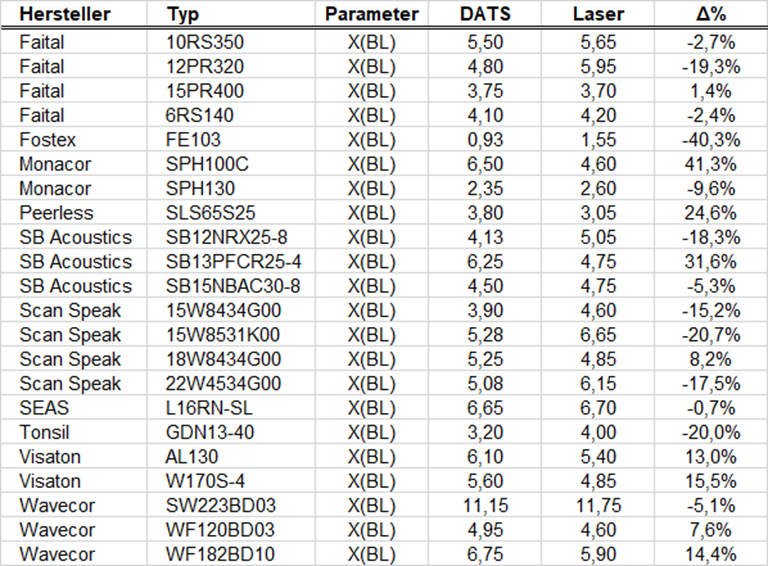The width and height of the screenshot is (768, 566).
Task: Click the delta value 15,5%
Action: coord(711,481)
